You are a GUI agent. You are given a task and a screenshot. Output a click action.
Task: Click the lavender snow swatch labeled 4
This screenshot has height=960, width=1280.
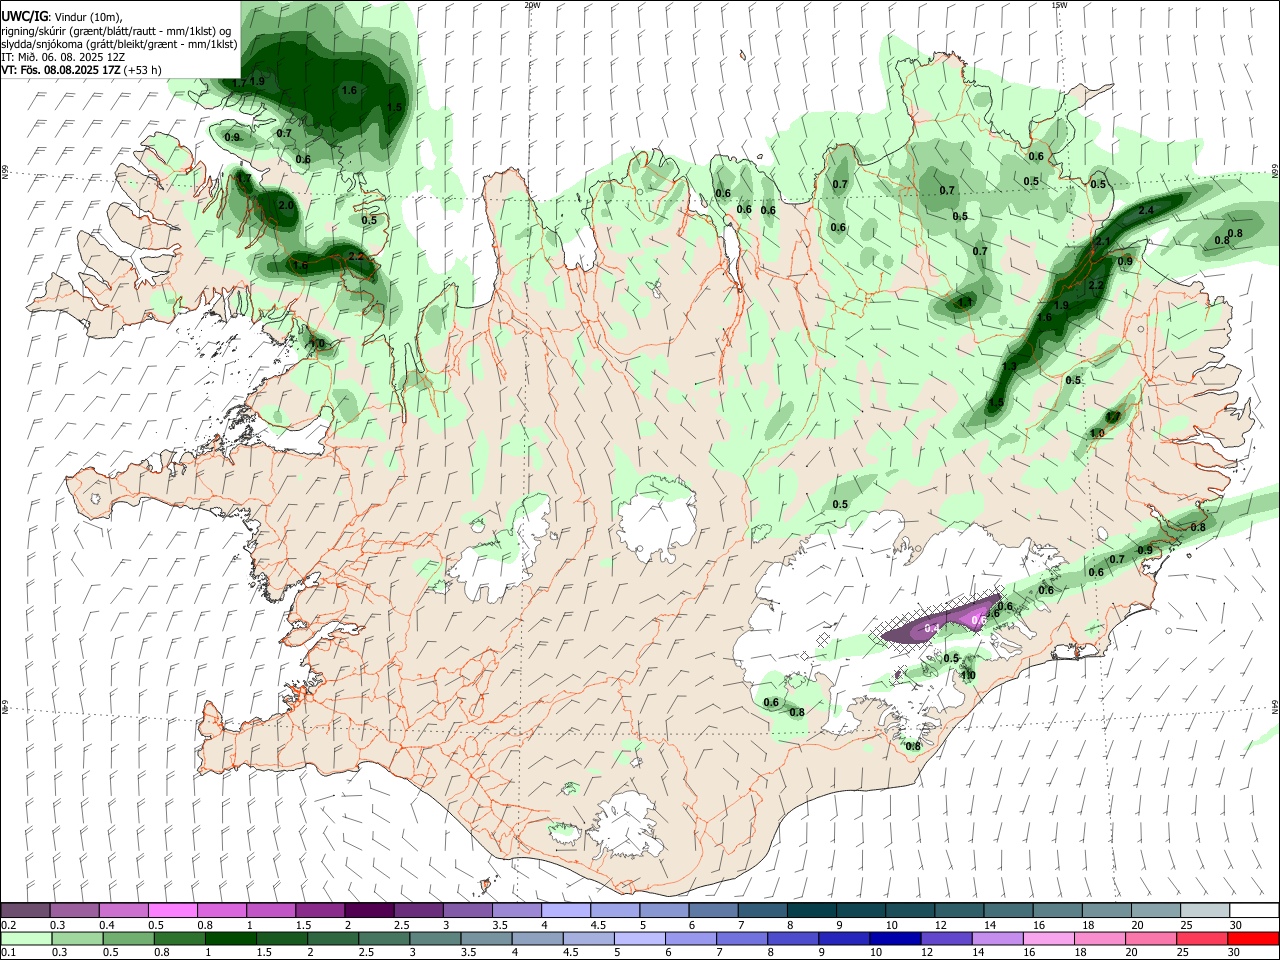[x=566, y=910]
